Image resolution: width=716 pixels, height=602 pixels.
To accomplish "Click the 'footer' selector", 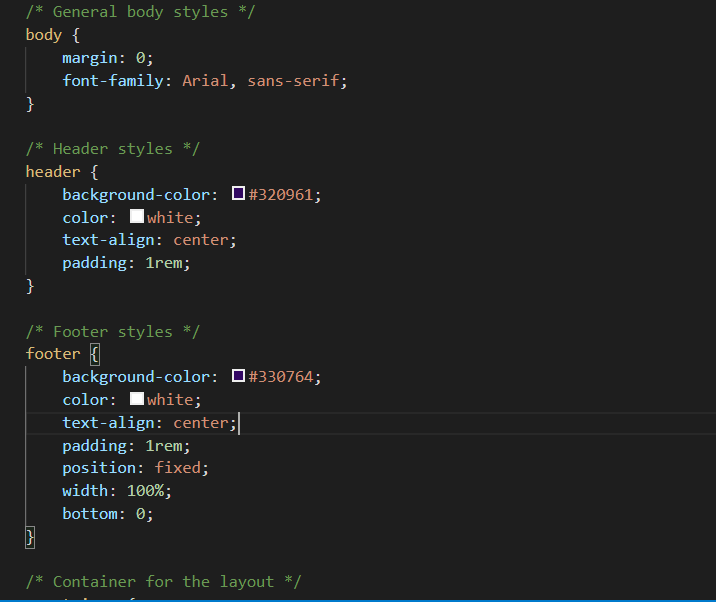I will (53, 354).
